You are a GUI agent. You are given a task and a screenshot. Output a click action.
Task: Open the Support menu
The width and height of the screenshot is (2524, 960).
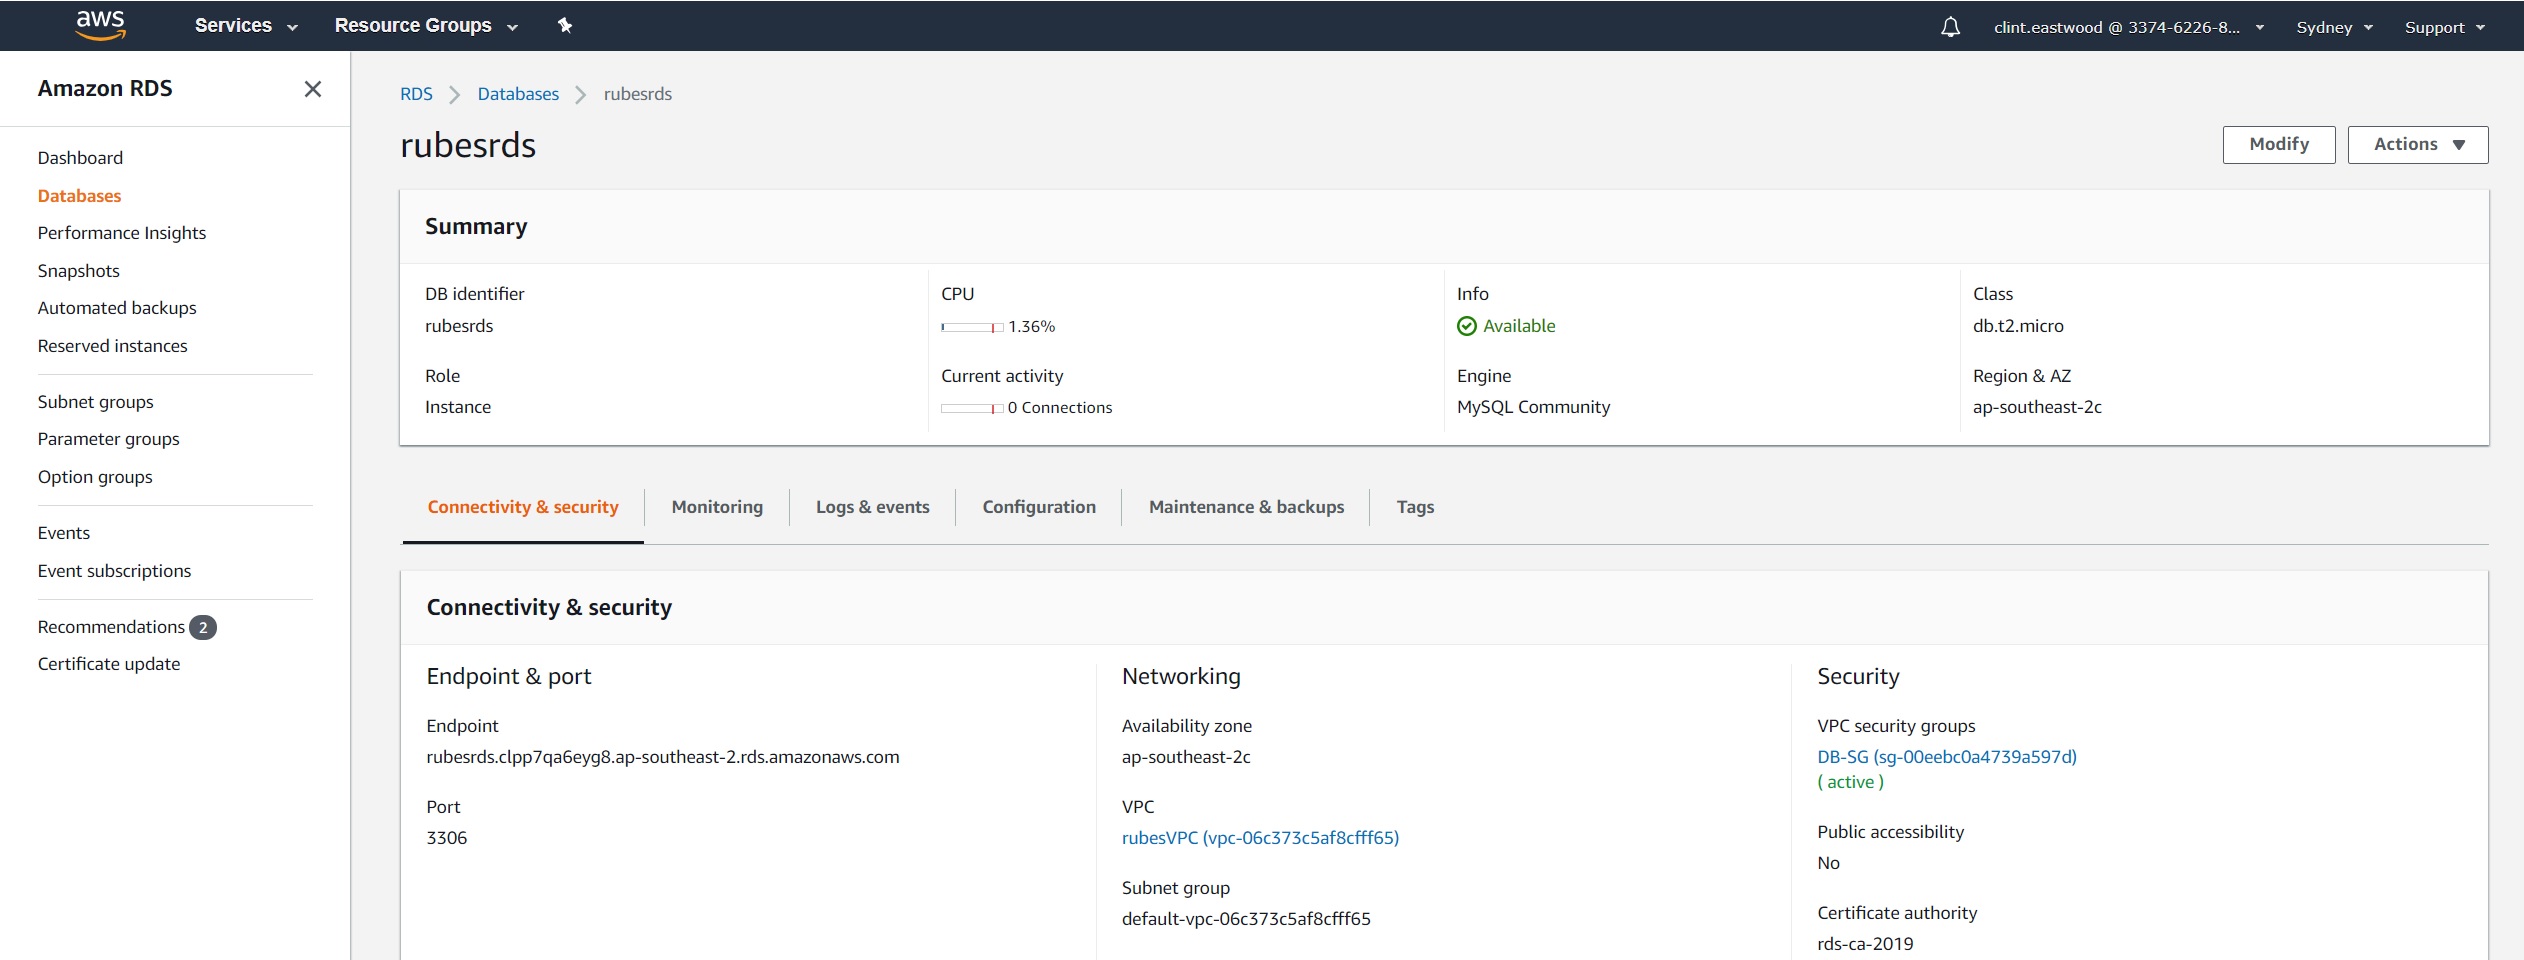coord(2444,27)
